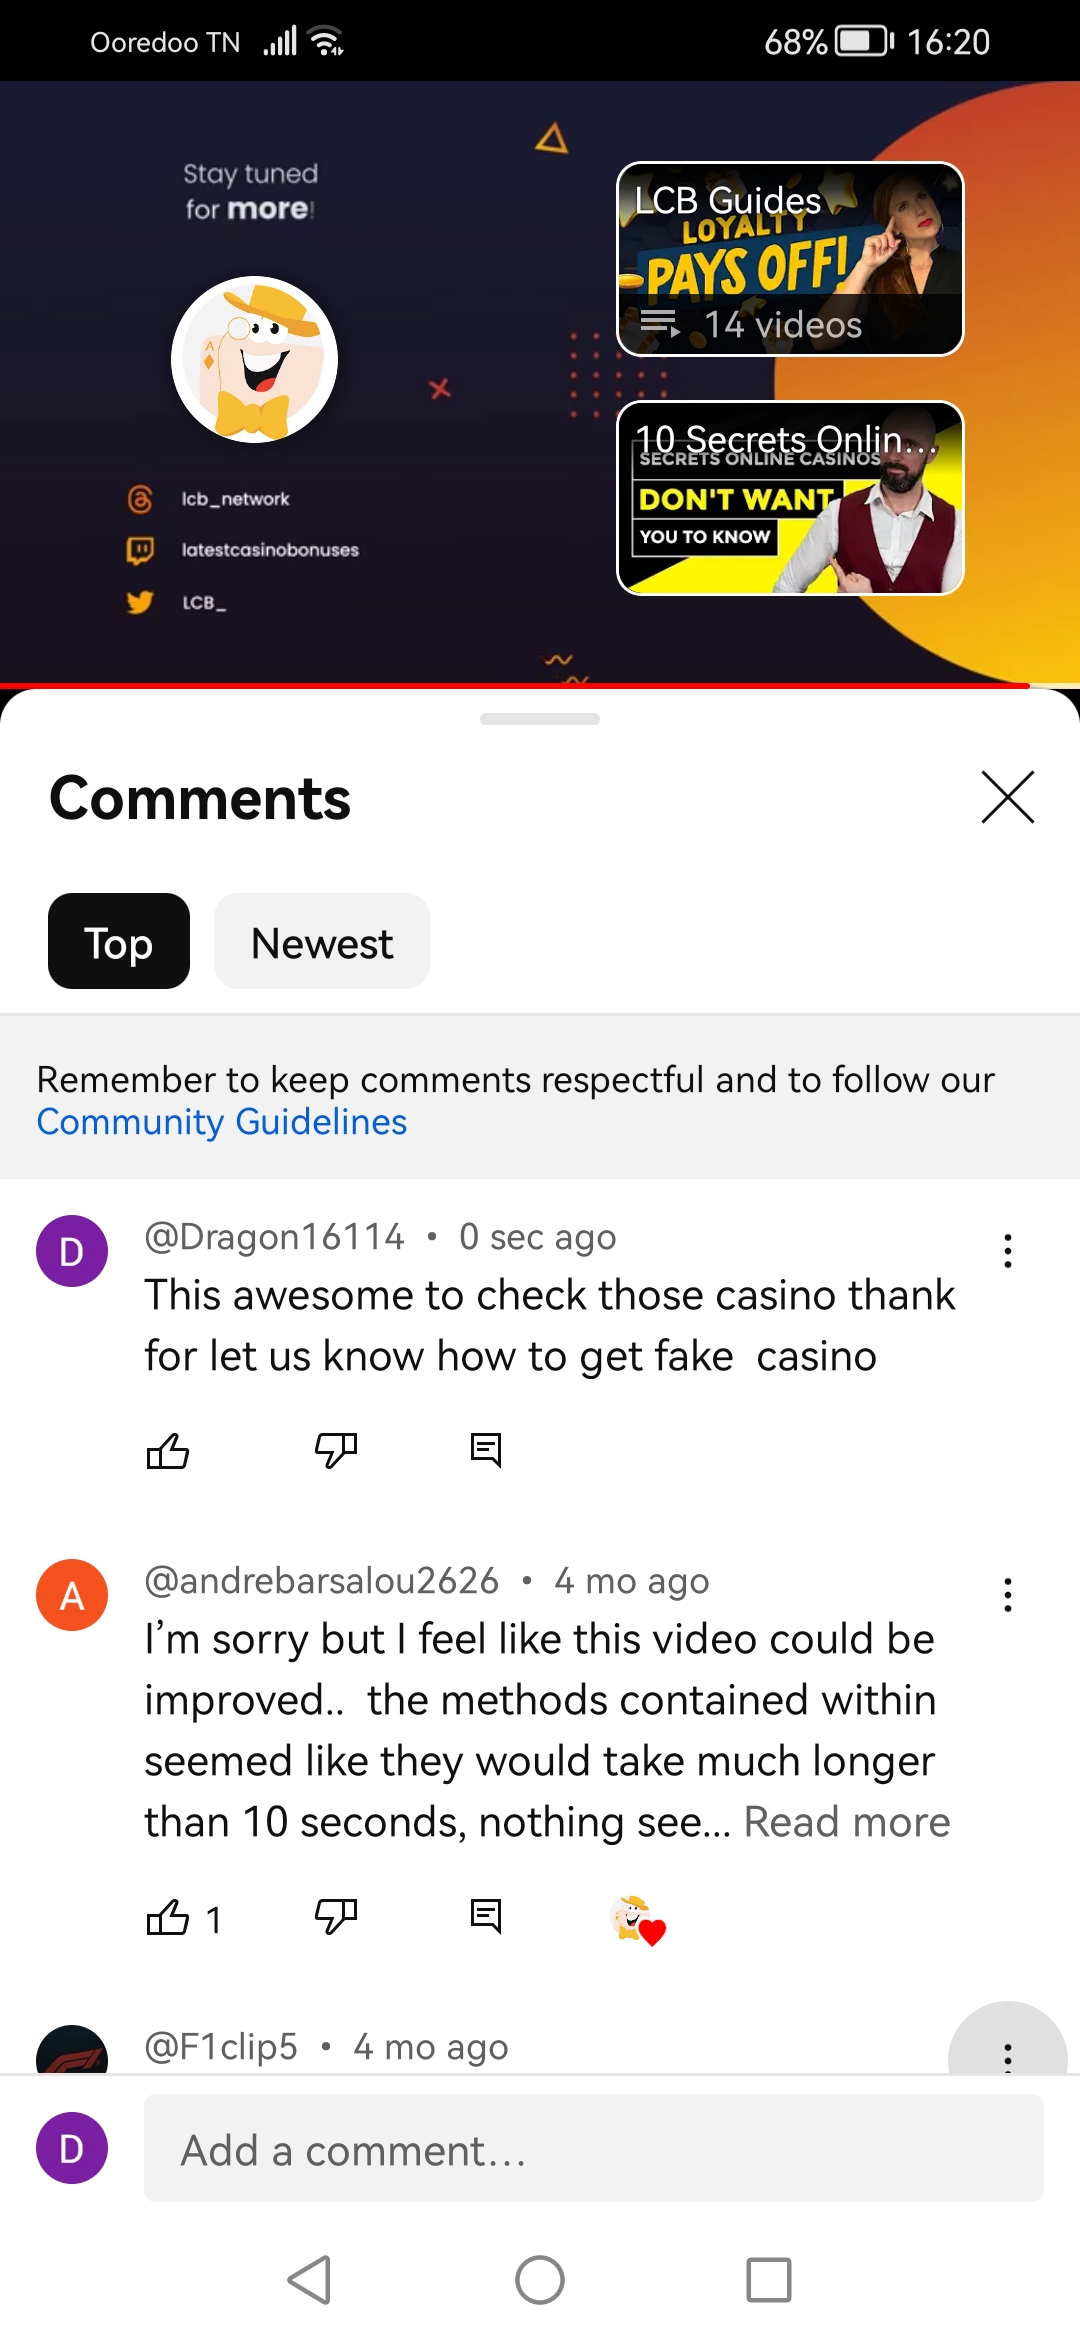Open the Community Guidelines link

[222, 1122]
